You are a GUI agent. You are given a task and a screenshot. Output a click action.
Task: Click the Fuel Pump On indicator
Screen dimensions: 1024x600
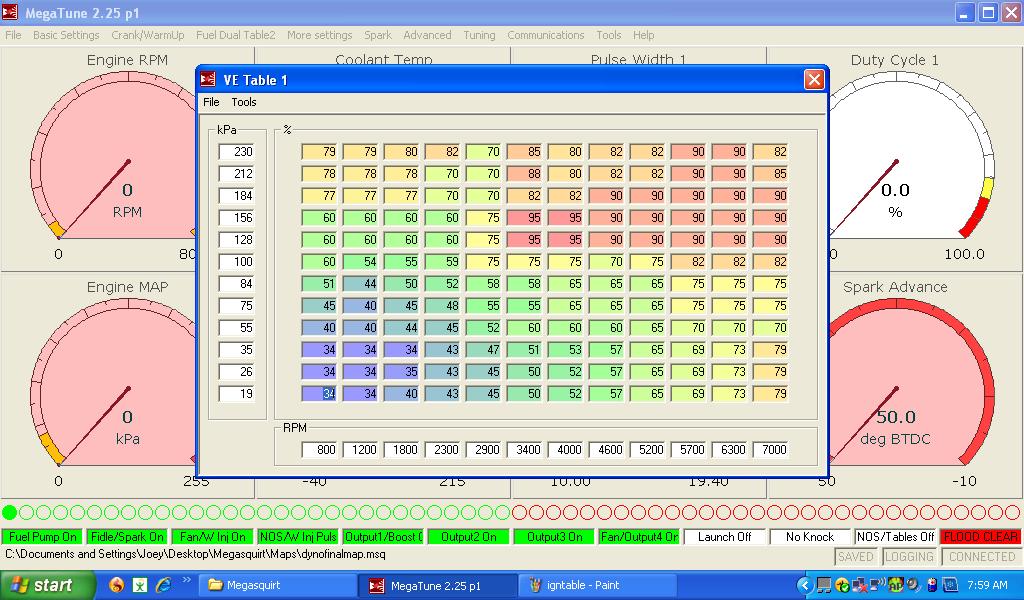[x=42, y=537]
